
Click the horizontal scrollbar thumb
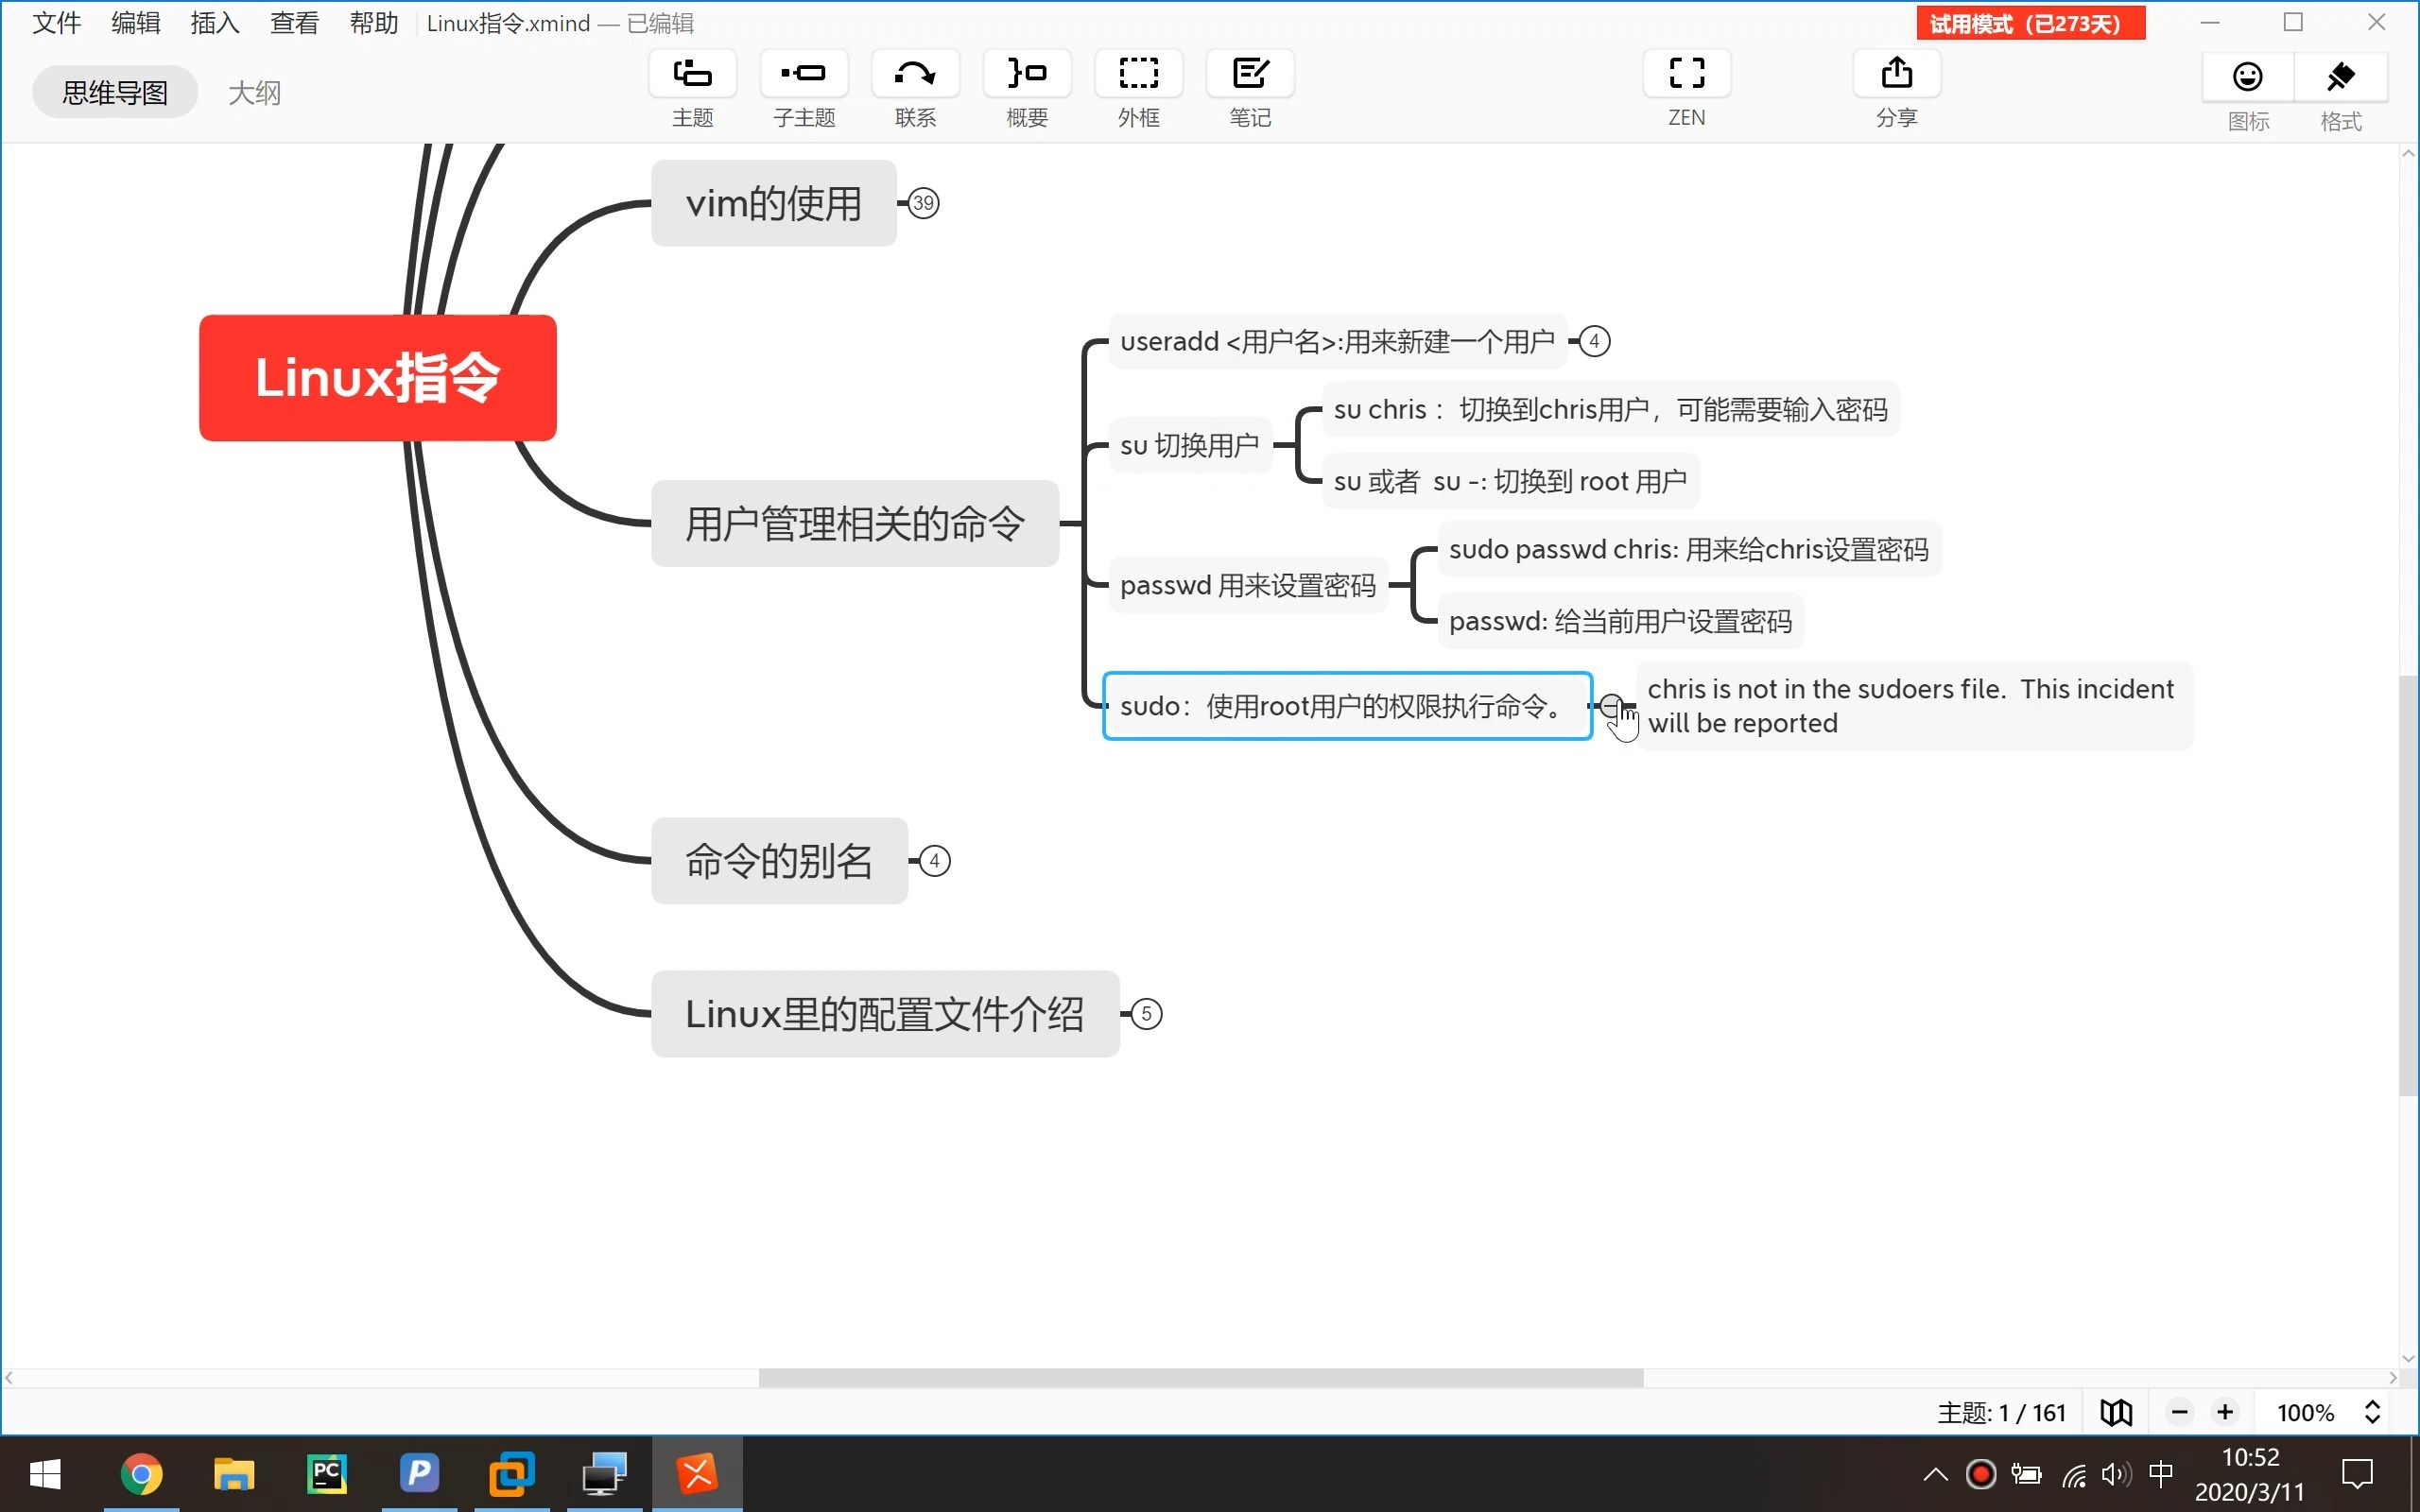(x=1201, y=1378)
